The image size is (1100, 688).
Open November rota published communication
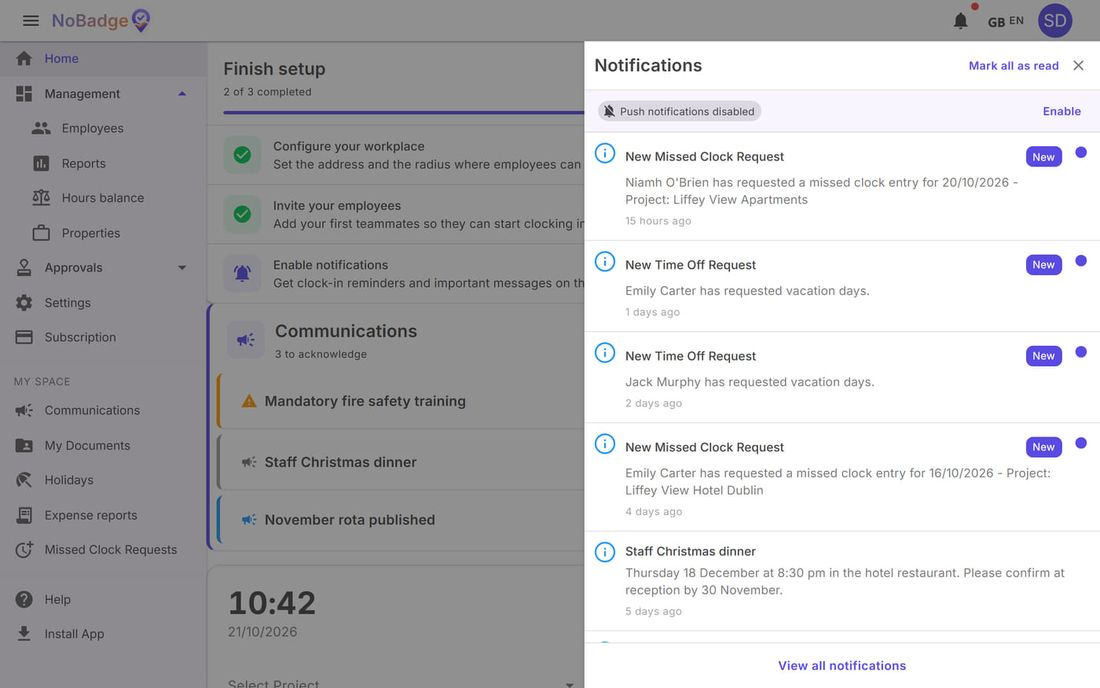coord(401,520)
